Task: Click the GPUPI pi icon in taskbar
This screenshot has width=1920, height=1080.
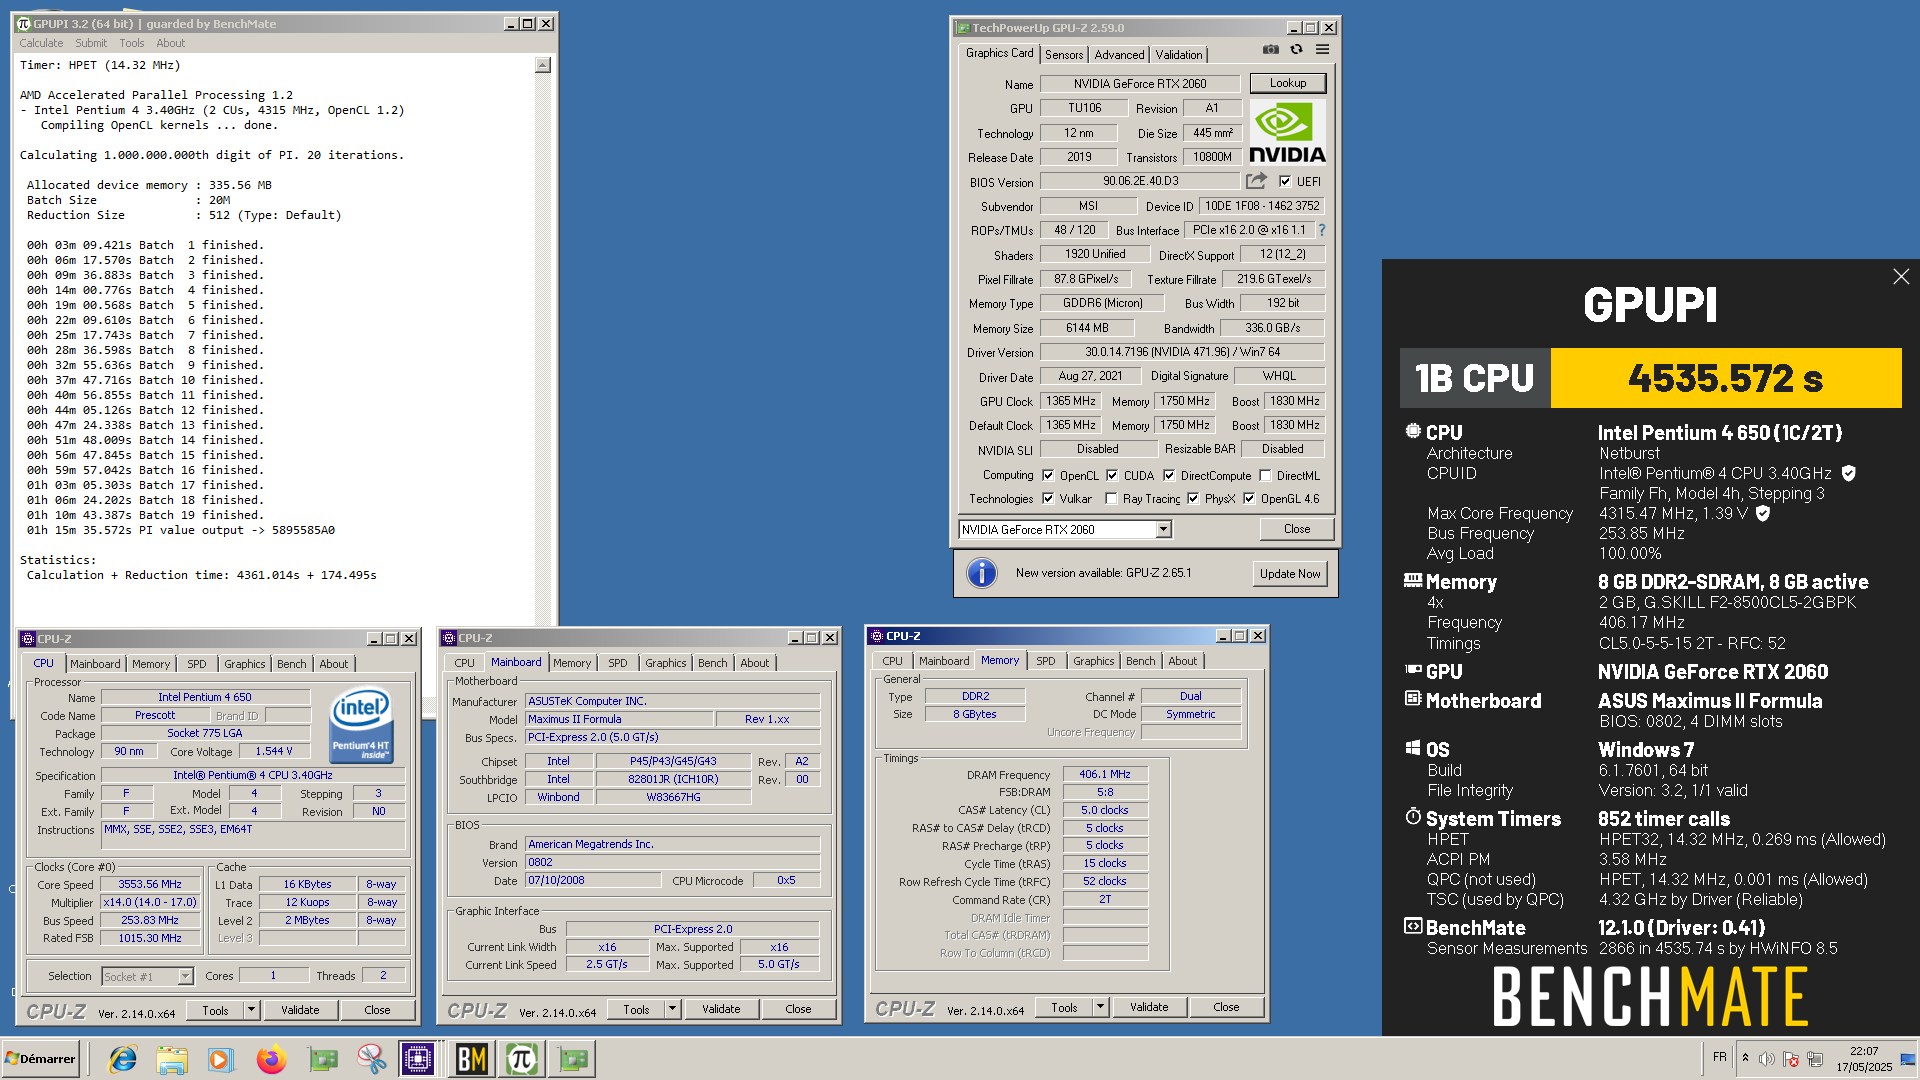Action: tap(521, 1059)
